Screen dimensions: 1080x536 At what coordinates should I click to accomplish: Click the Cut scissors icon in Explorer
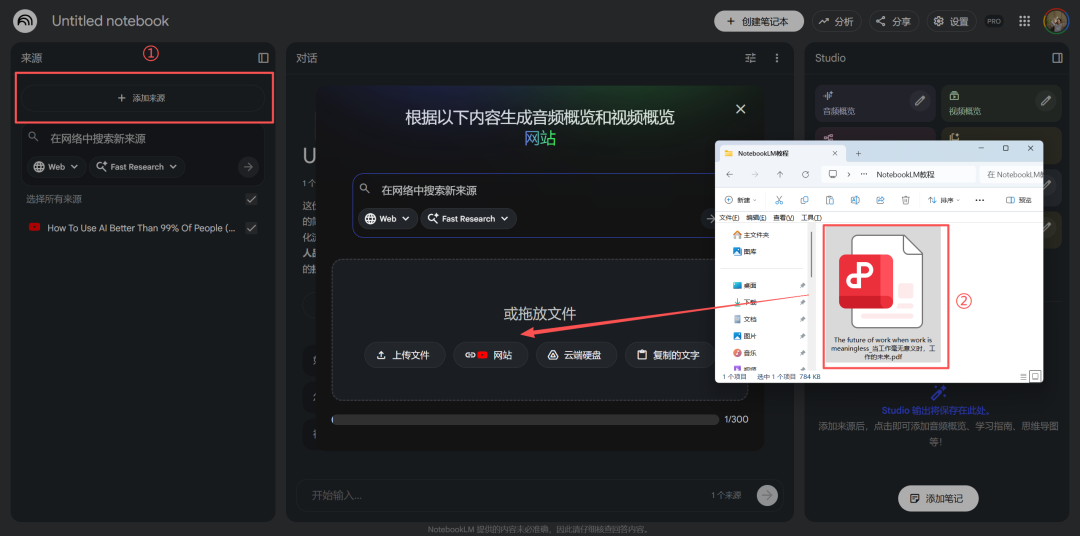click(779, 200)
